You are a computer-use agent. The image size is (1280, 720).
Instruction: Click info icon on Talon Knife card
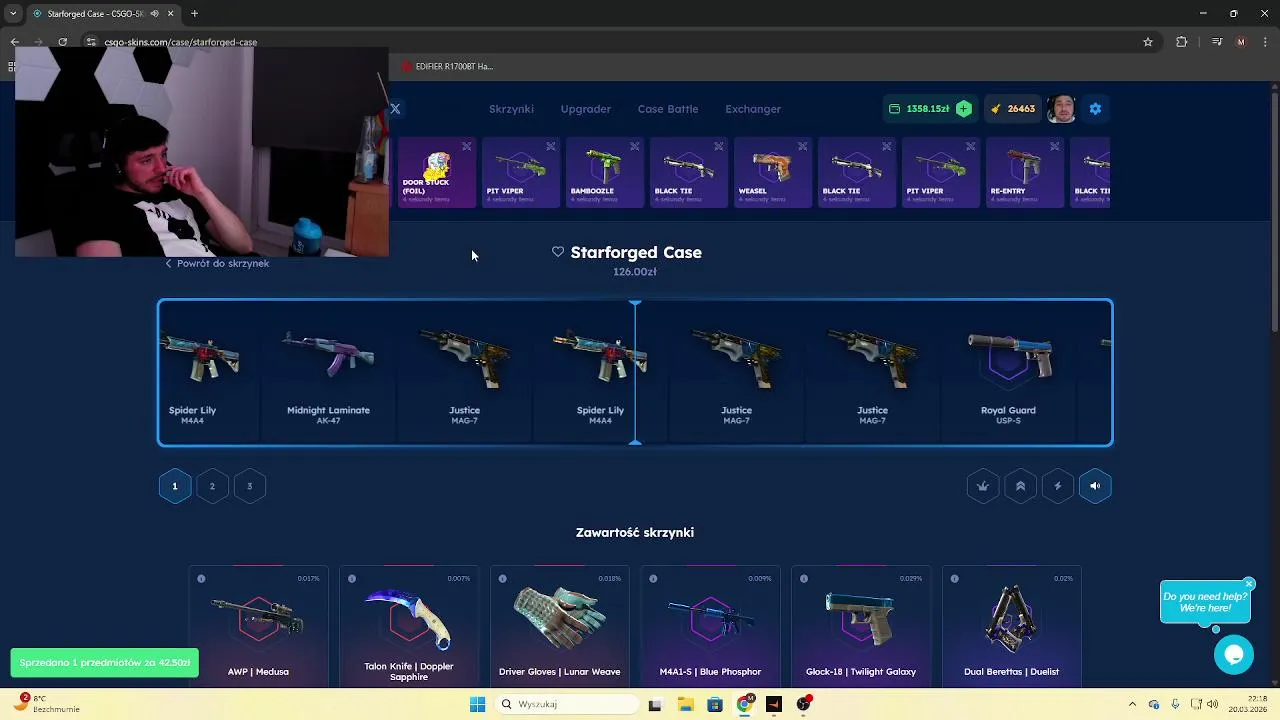(352, 579)
